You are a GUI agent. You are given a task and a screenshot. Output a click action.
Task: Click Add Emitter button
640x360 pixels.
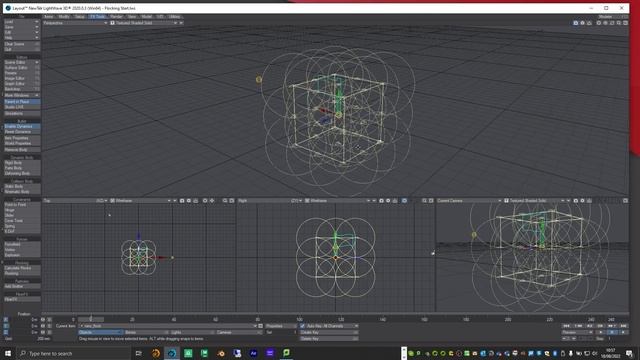click(22, 286)
